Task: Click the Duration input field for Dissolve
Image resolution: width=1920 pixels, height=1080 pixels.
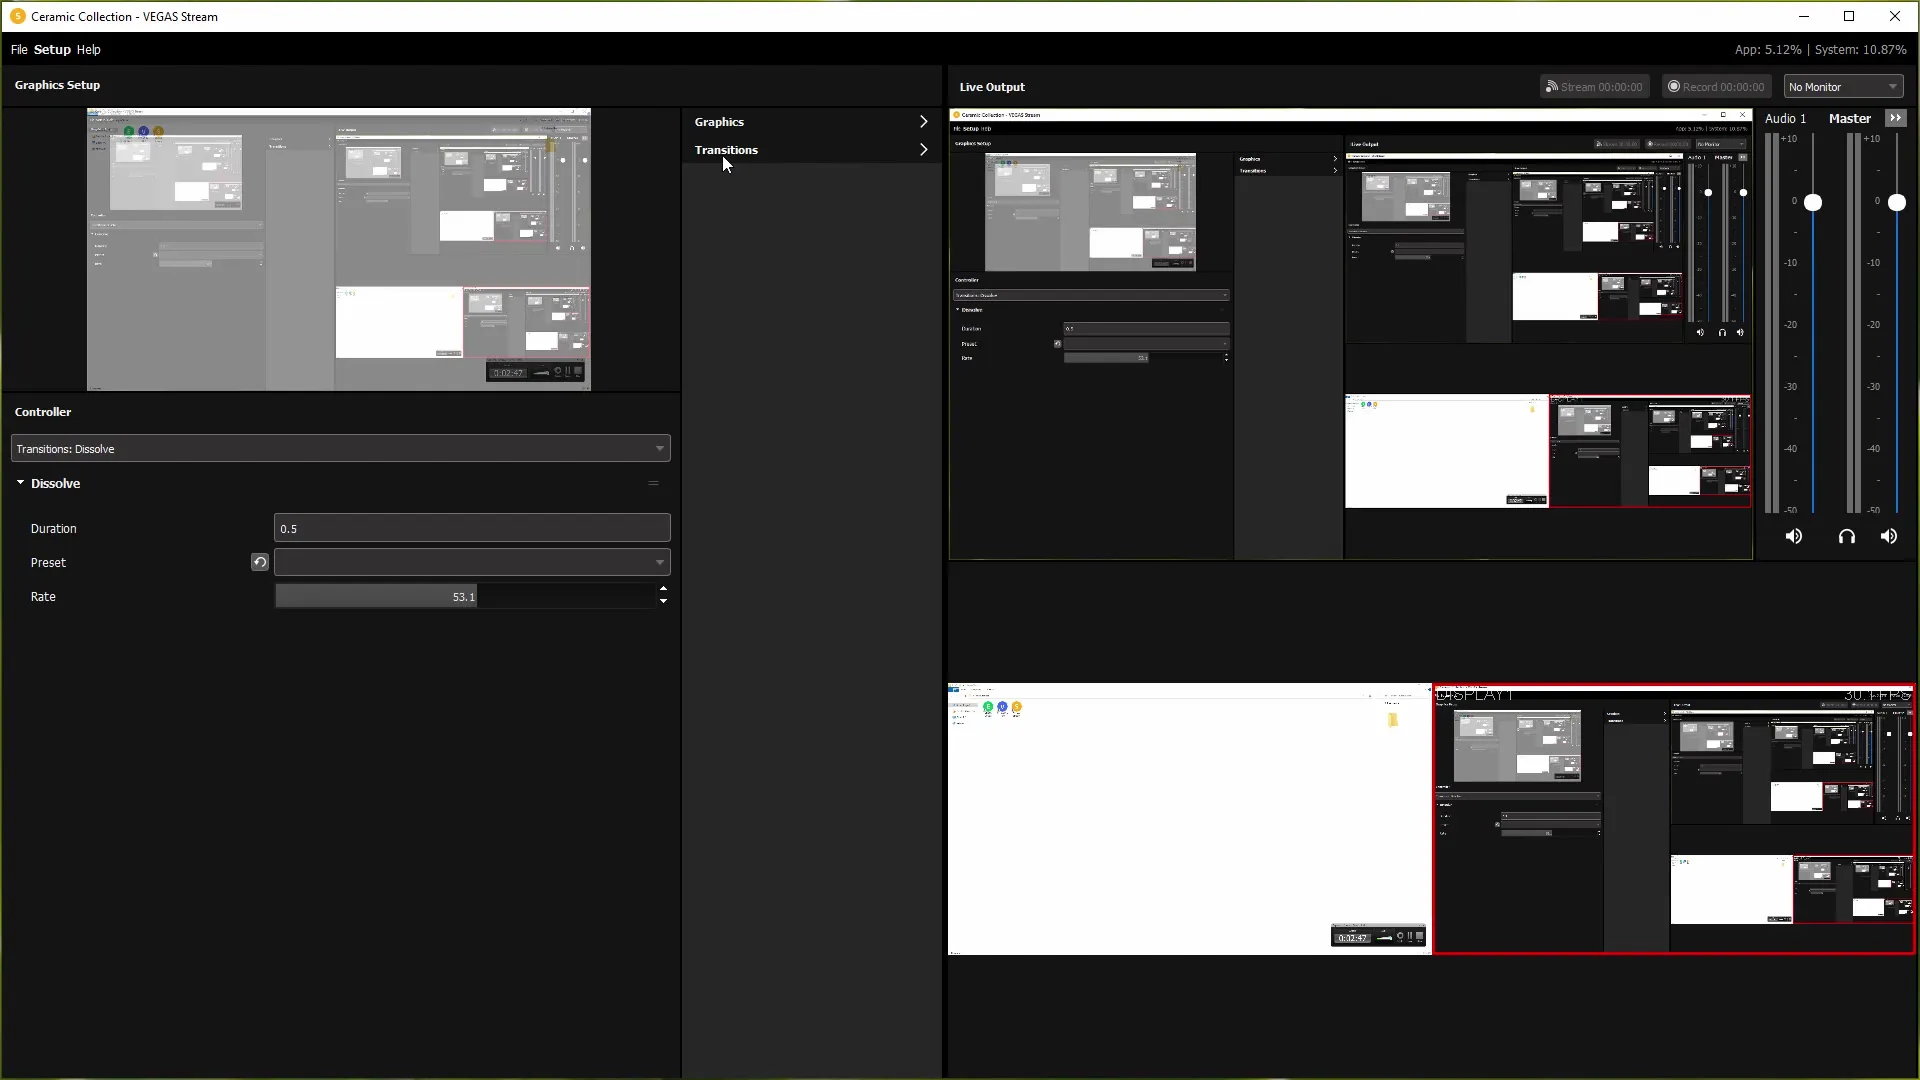Action: pos(472,527)
